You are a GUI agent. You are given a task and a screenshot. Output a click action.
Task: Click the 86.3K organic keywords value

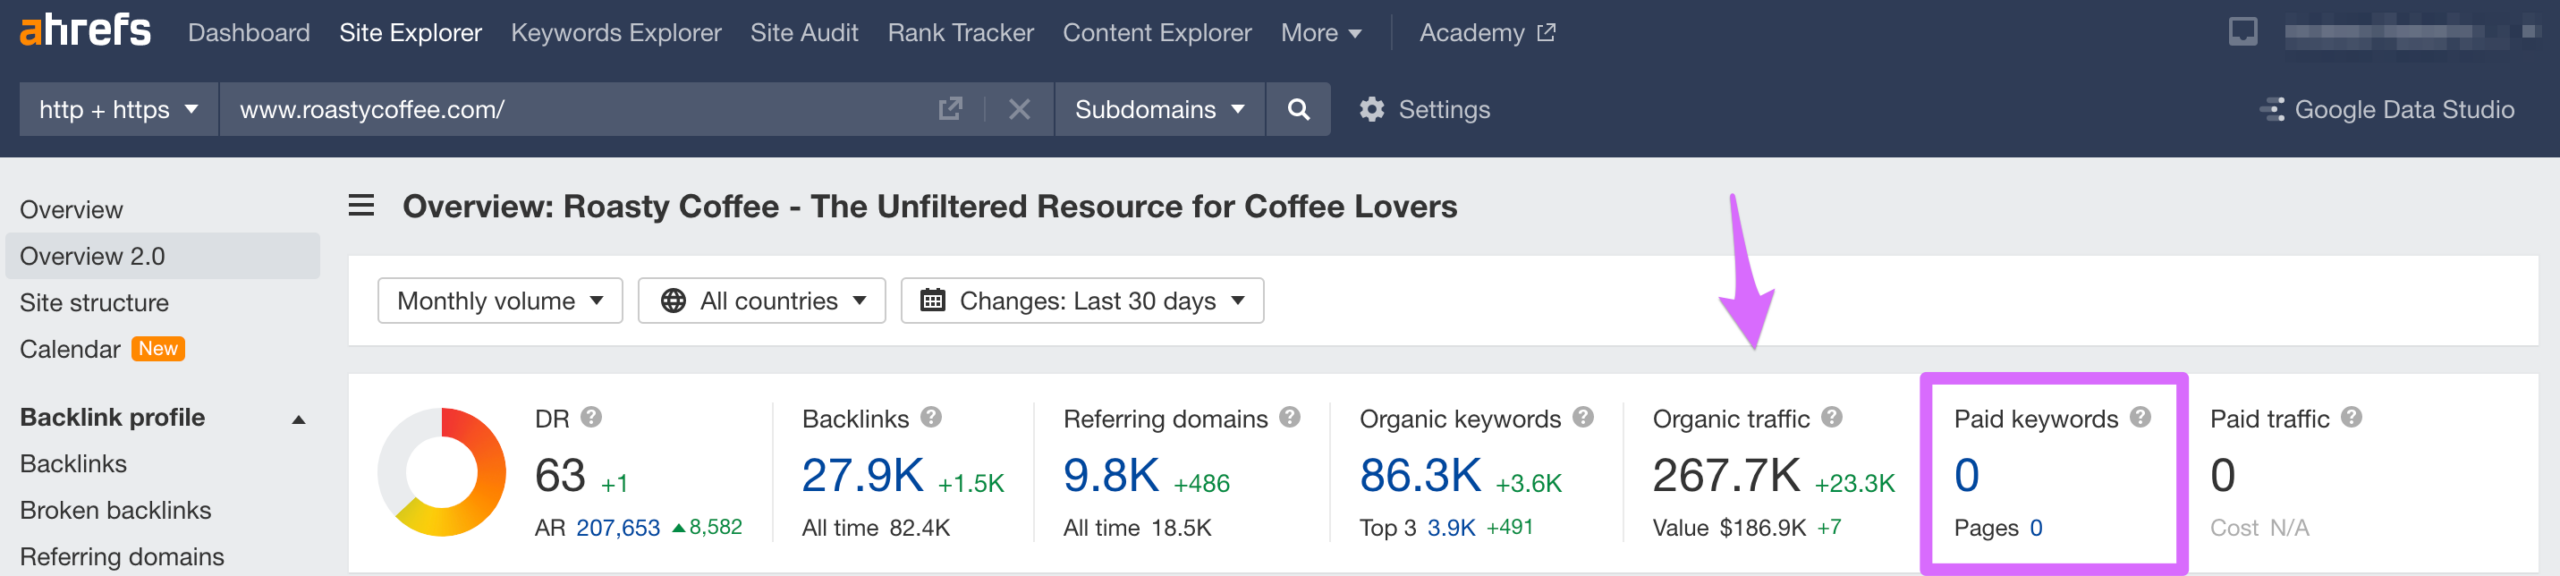pos(1420,475)
